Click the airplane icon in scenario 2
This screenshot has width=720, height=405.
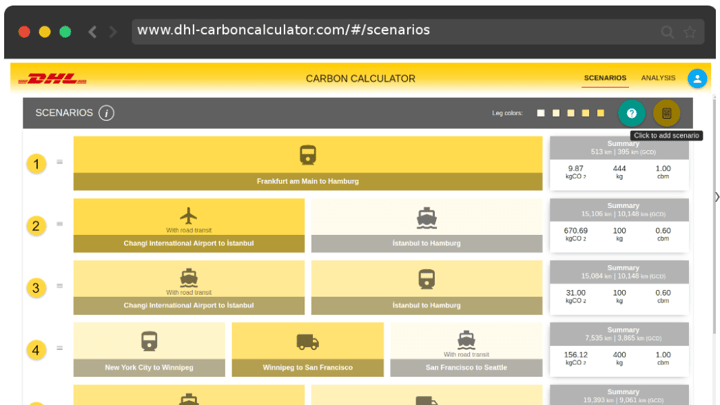click(x=189, y=215)
